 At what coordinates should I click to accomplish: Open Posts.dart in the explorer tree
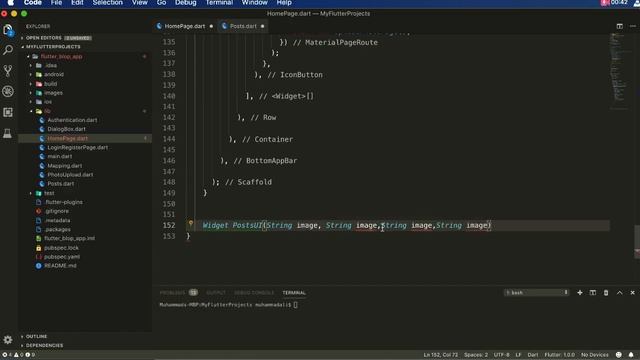point(60,184)
